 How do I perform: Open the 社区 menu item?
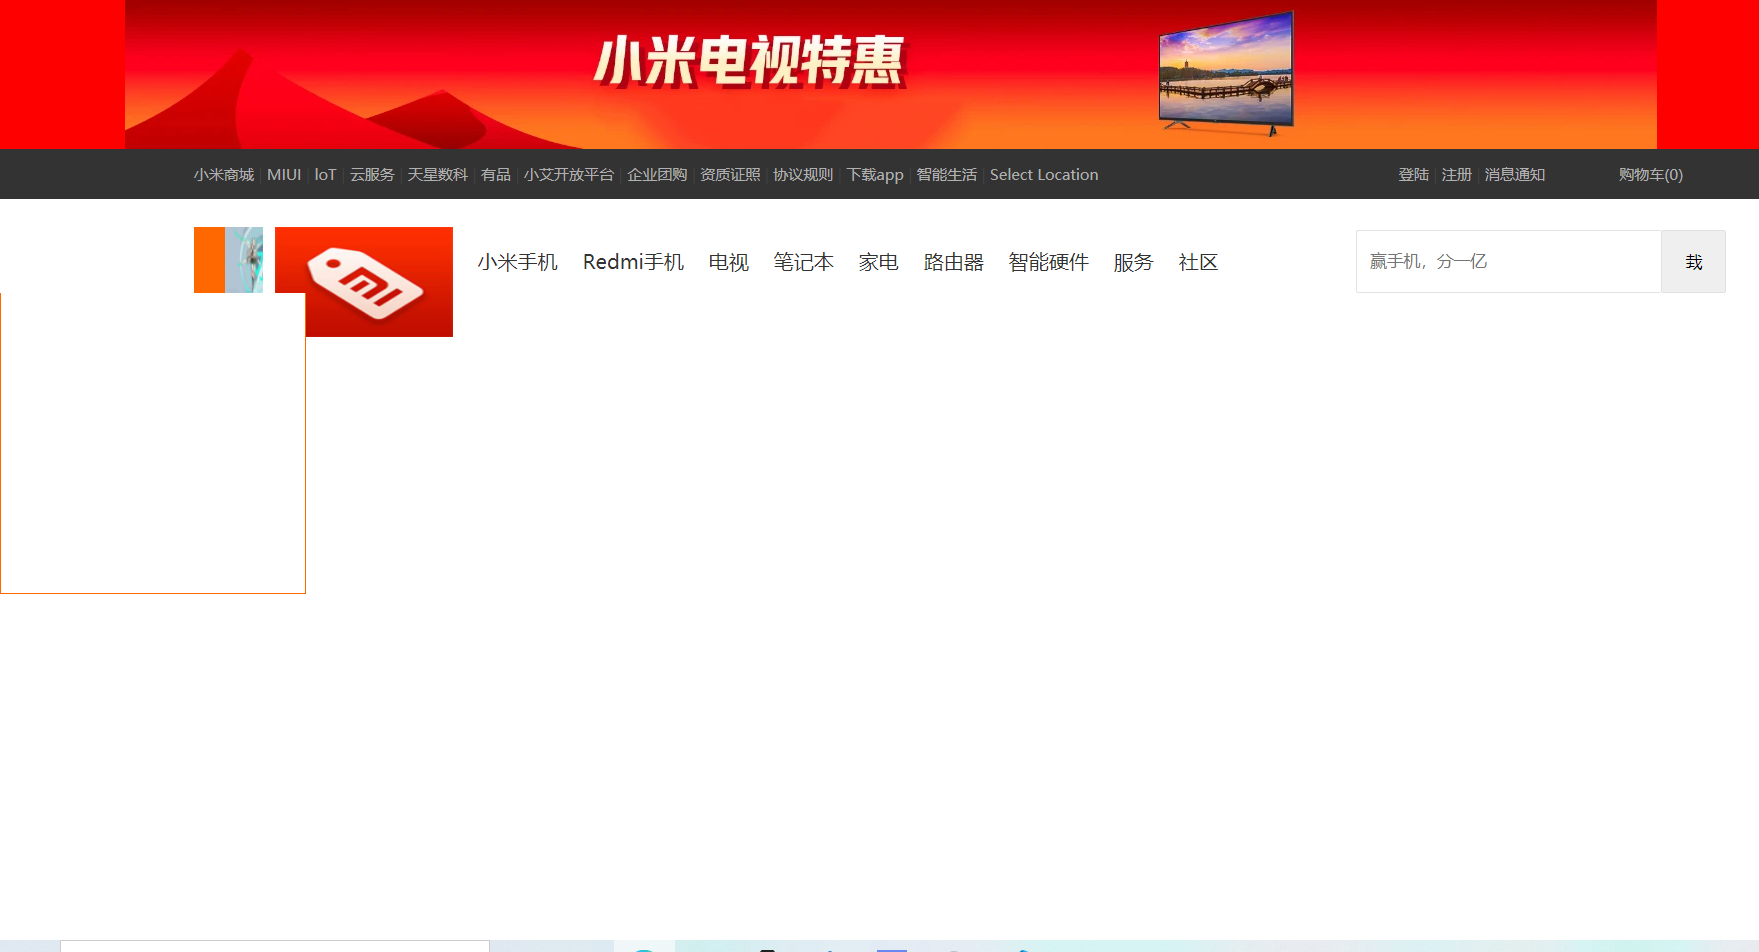(1199, 262)
